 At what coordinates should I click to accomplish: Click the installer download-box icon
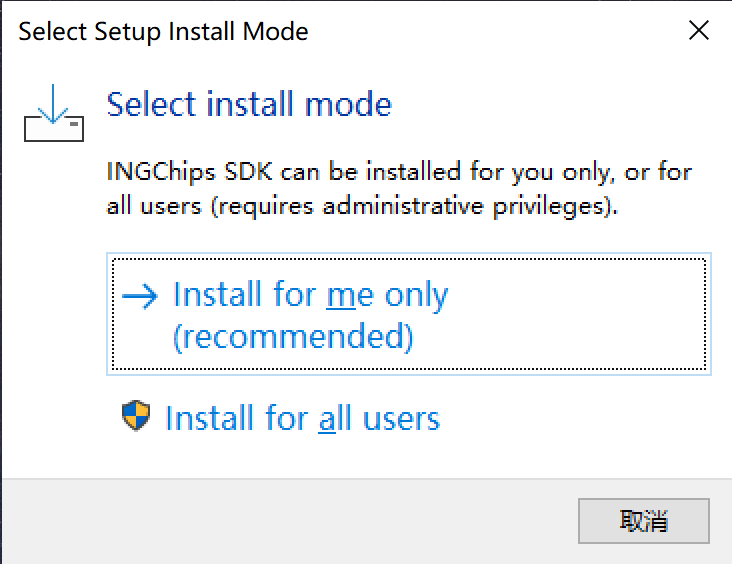pos(54,113)
